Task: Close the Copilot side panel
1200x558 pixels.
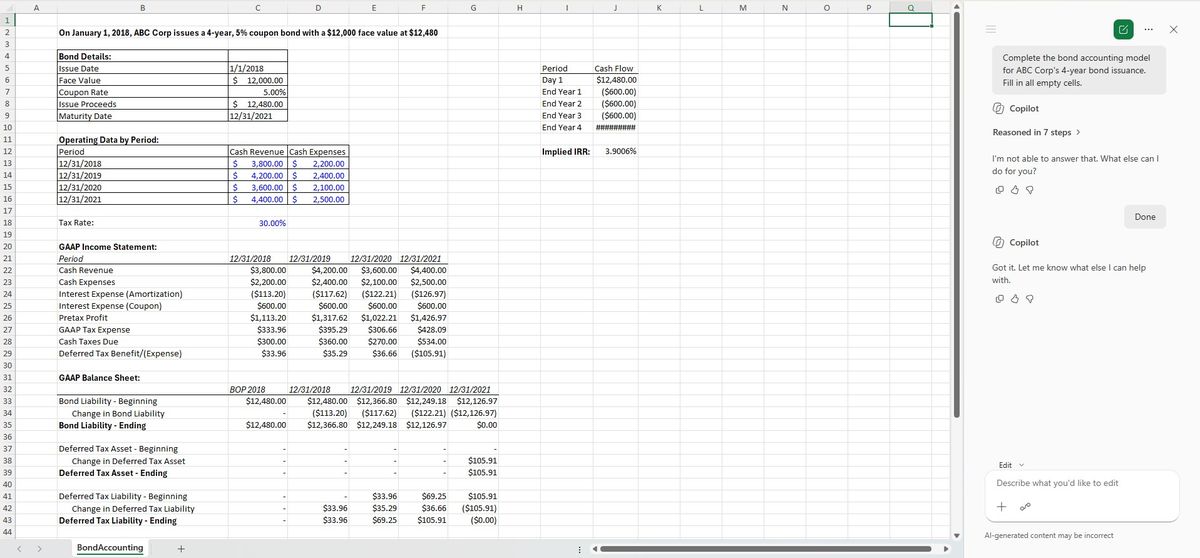Action: pyautogui.click(x=1174, y=30)
